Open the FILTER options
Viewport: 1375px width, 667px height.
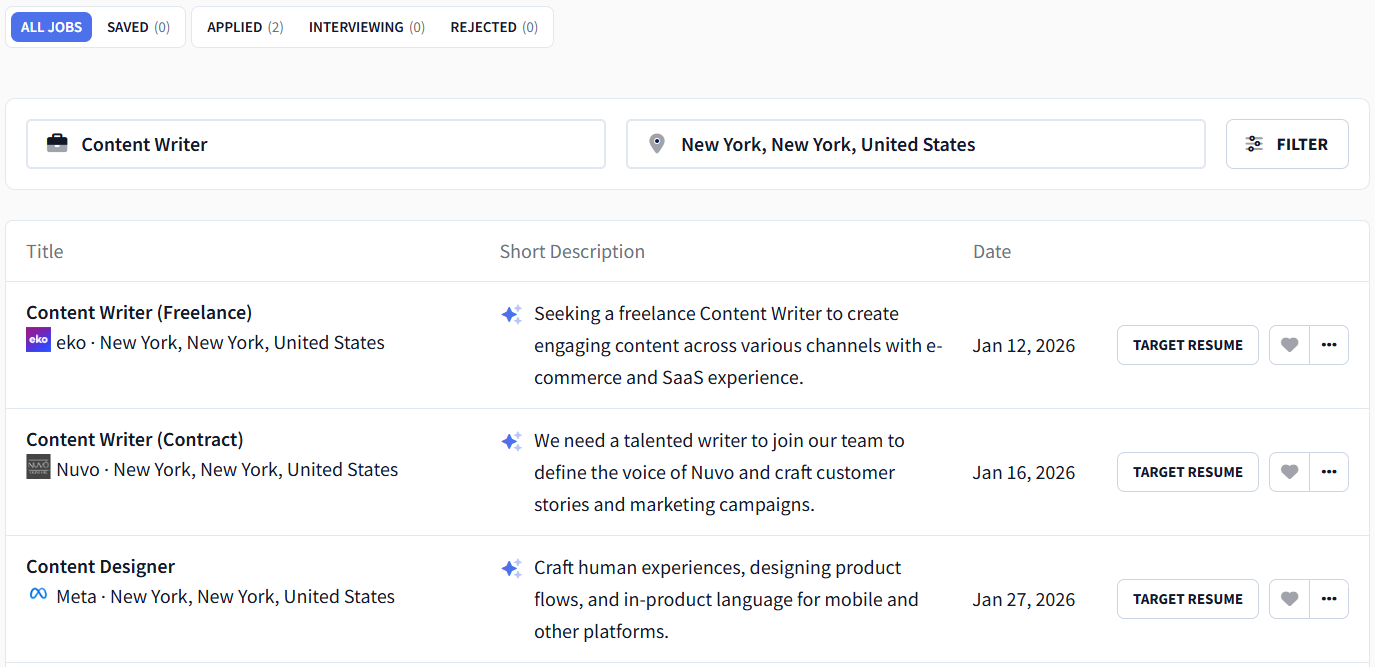[1287, 144]
